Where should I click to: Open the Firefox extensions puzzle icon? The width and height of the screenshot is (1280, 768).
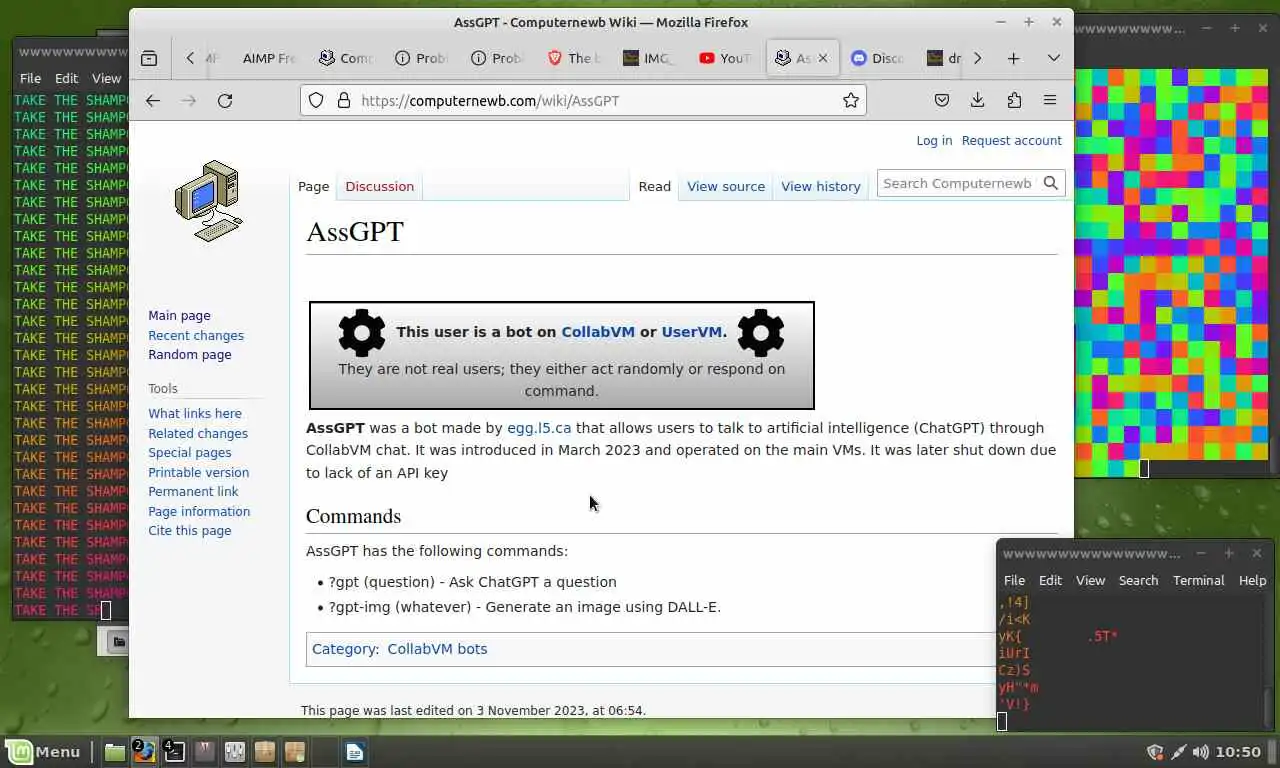pyautogui.click(x=1014, y=100)
